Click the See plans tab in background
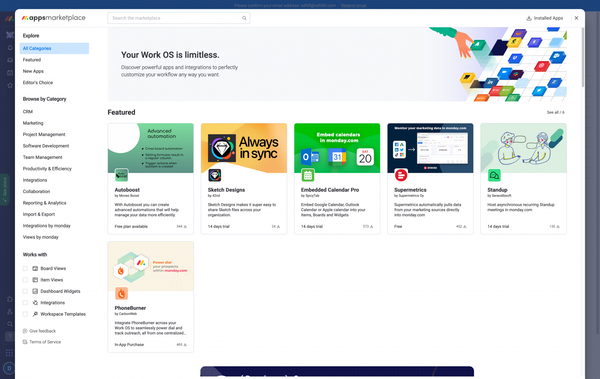600x379 pixels. (x=5, y=190)
